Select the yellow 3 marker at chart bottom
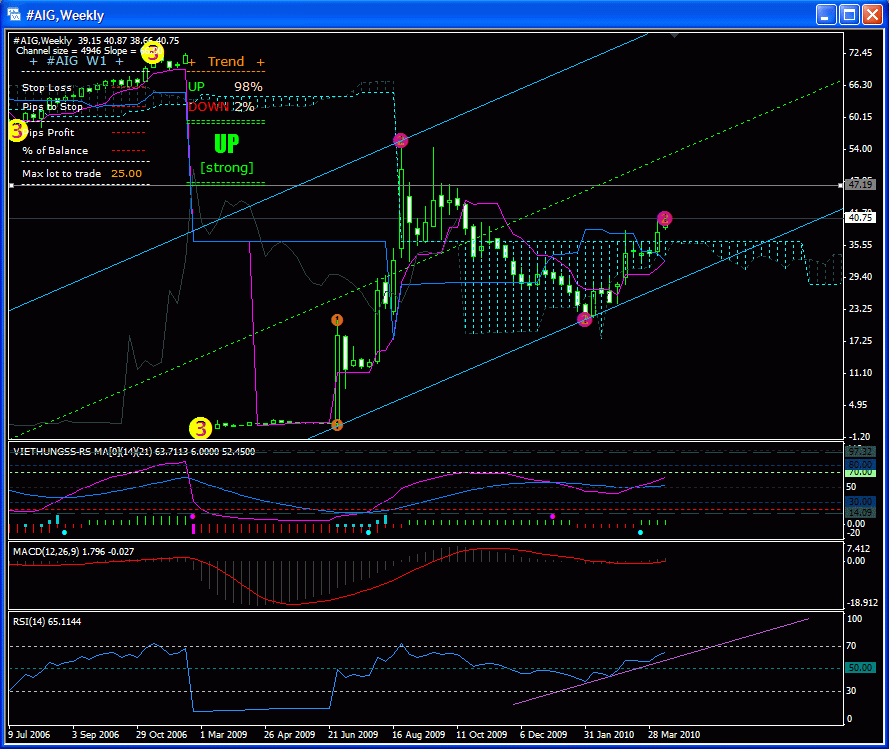Image resolution: width=889 pixels, height=749 pixels. coord(201,428)
